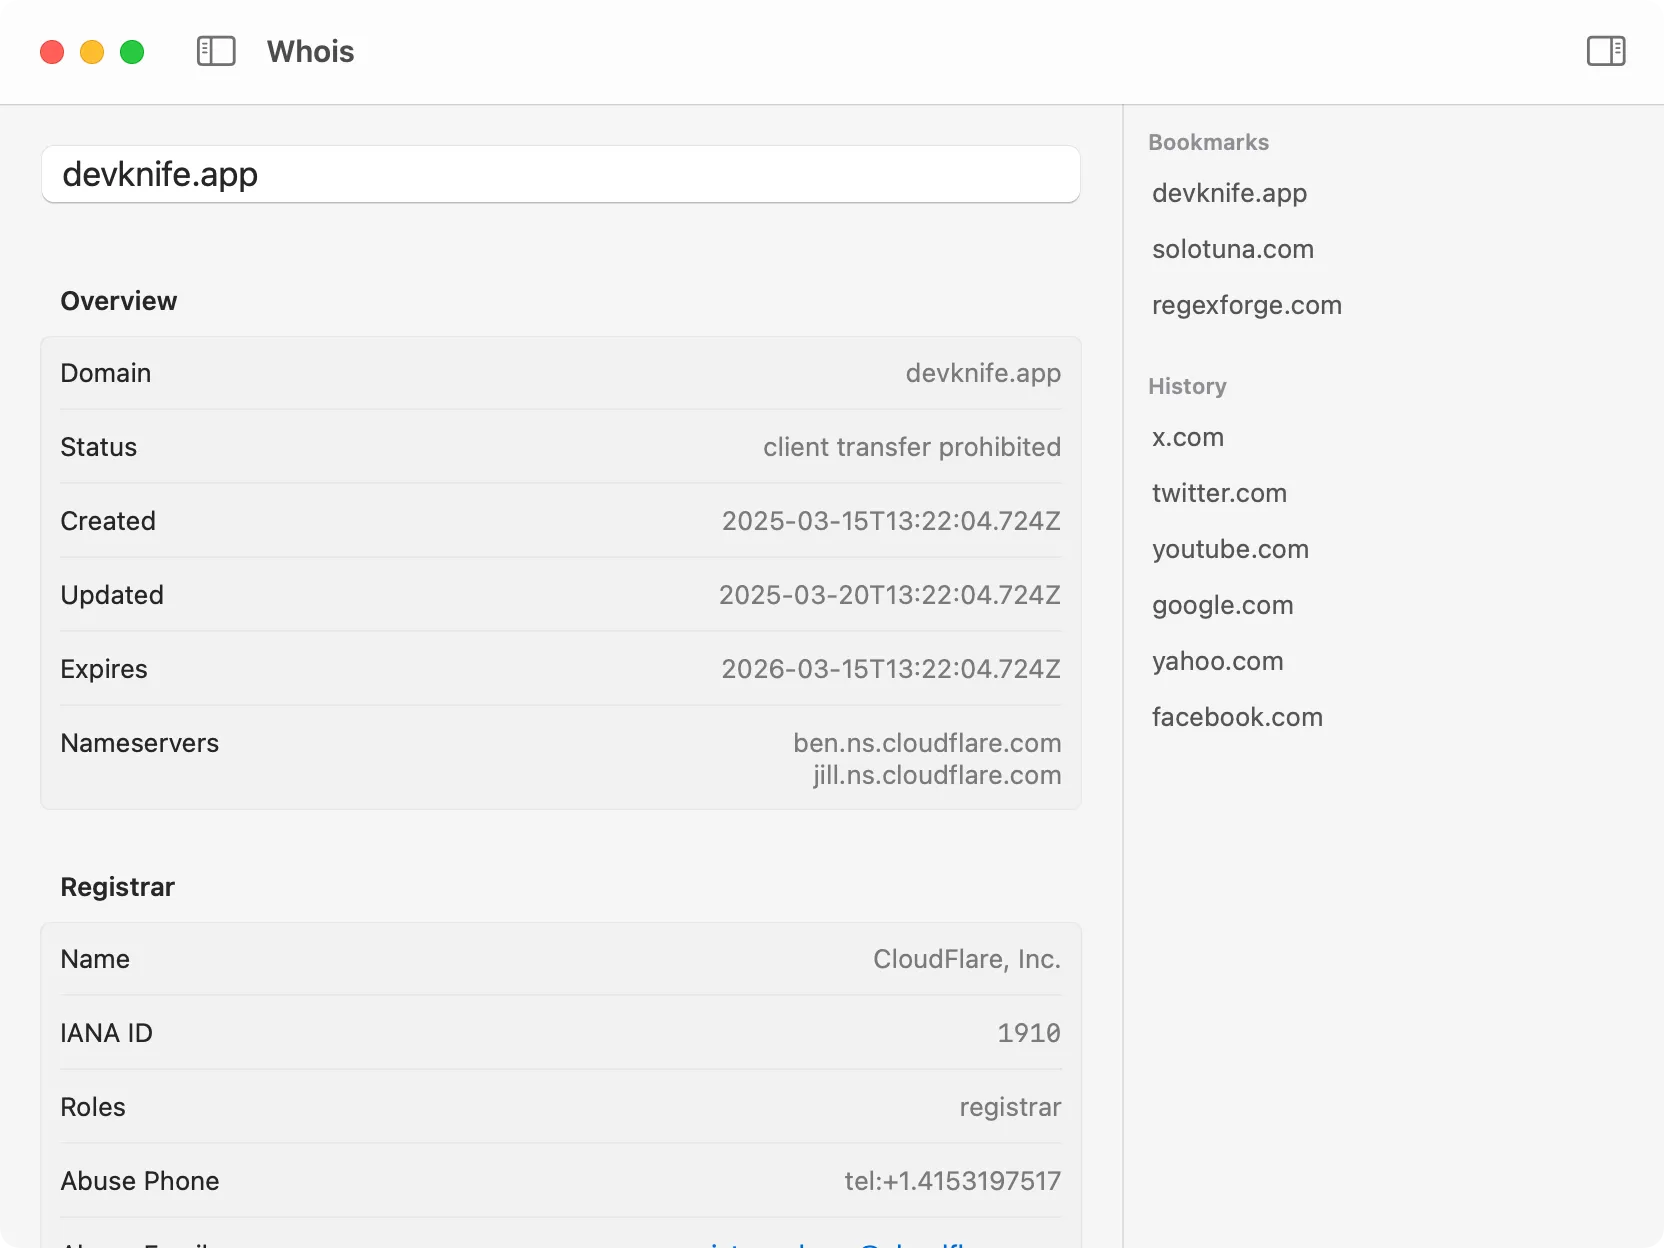
Task: Select twitter.com in the History list
Action: (1220, 493)
